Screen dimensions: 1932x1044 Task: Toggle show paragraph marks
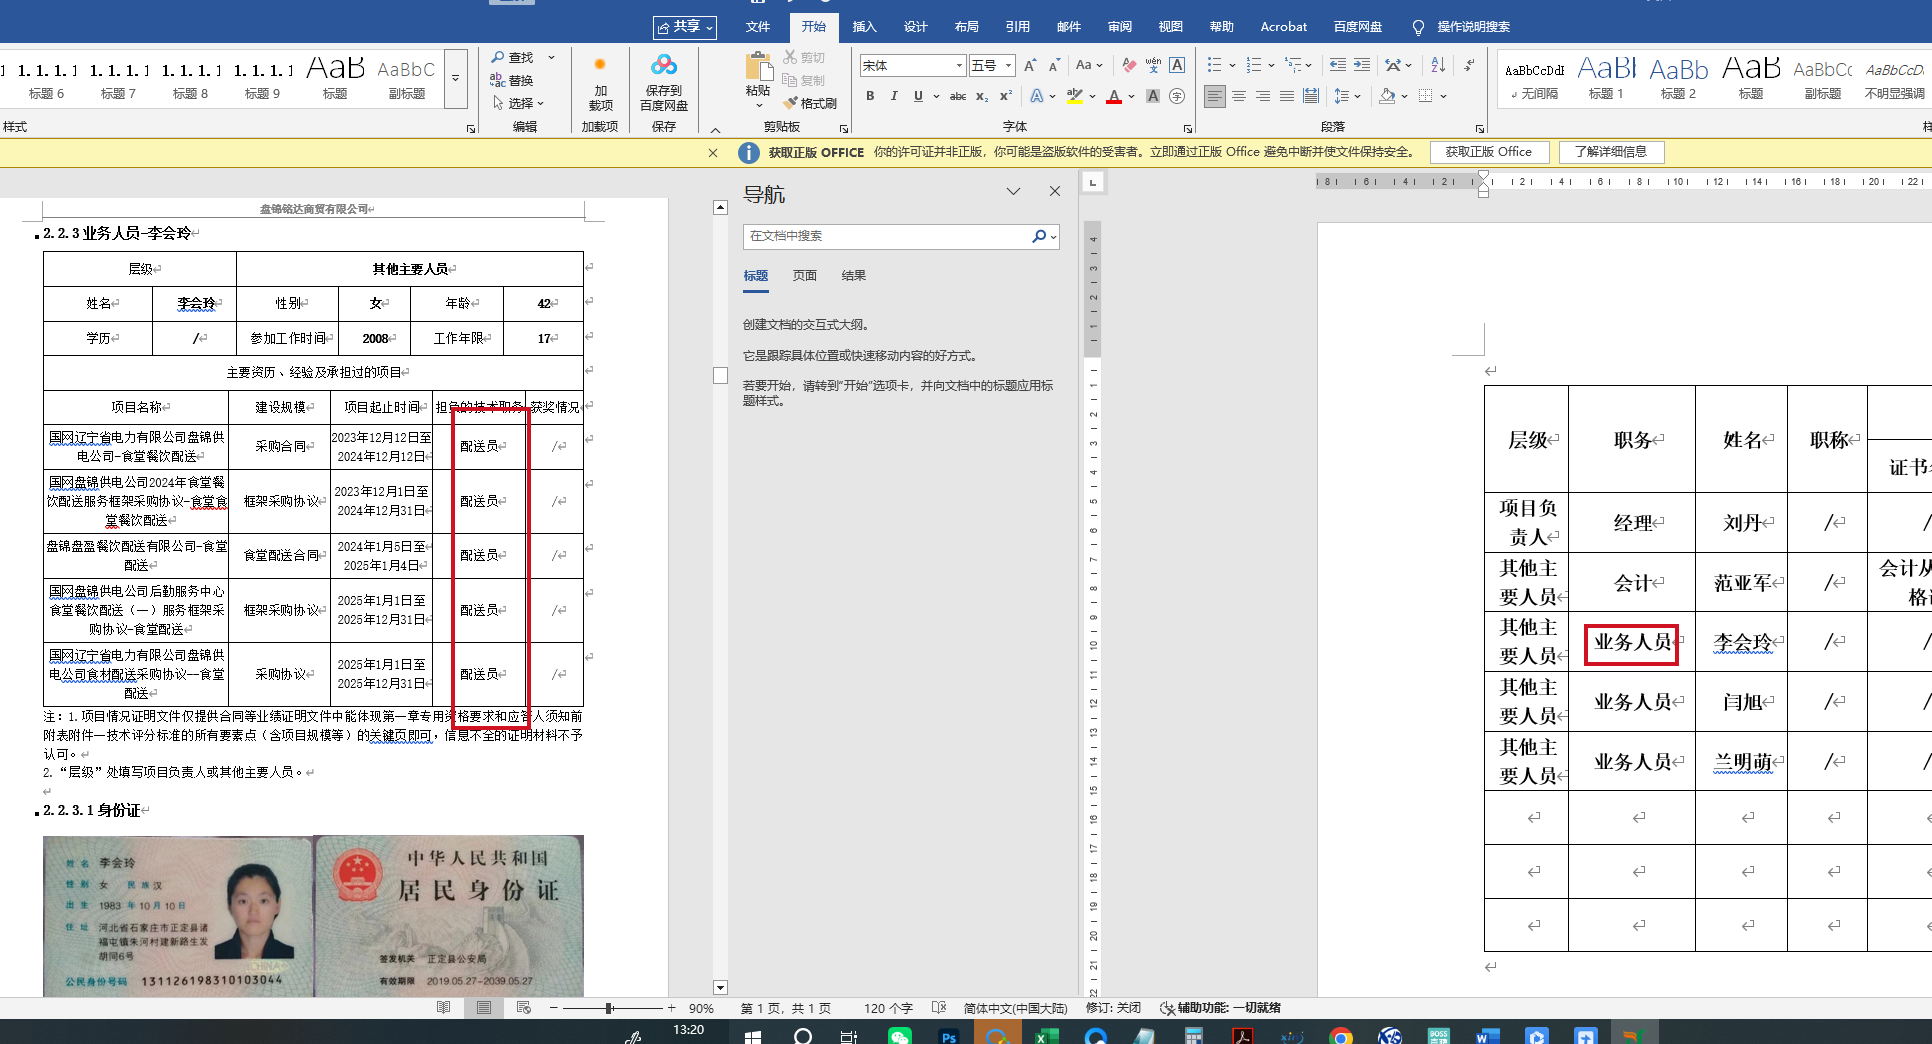1468,66
